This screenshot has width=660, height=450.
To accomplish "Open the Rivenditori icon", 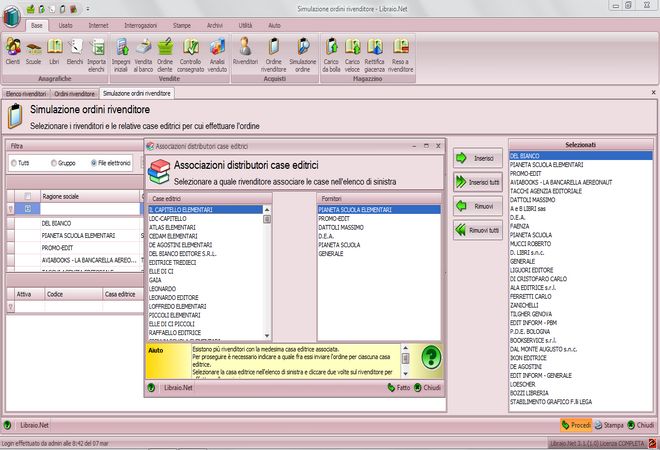I will [245, 51].
